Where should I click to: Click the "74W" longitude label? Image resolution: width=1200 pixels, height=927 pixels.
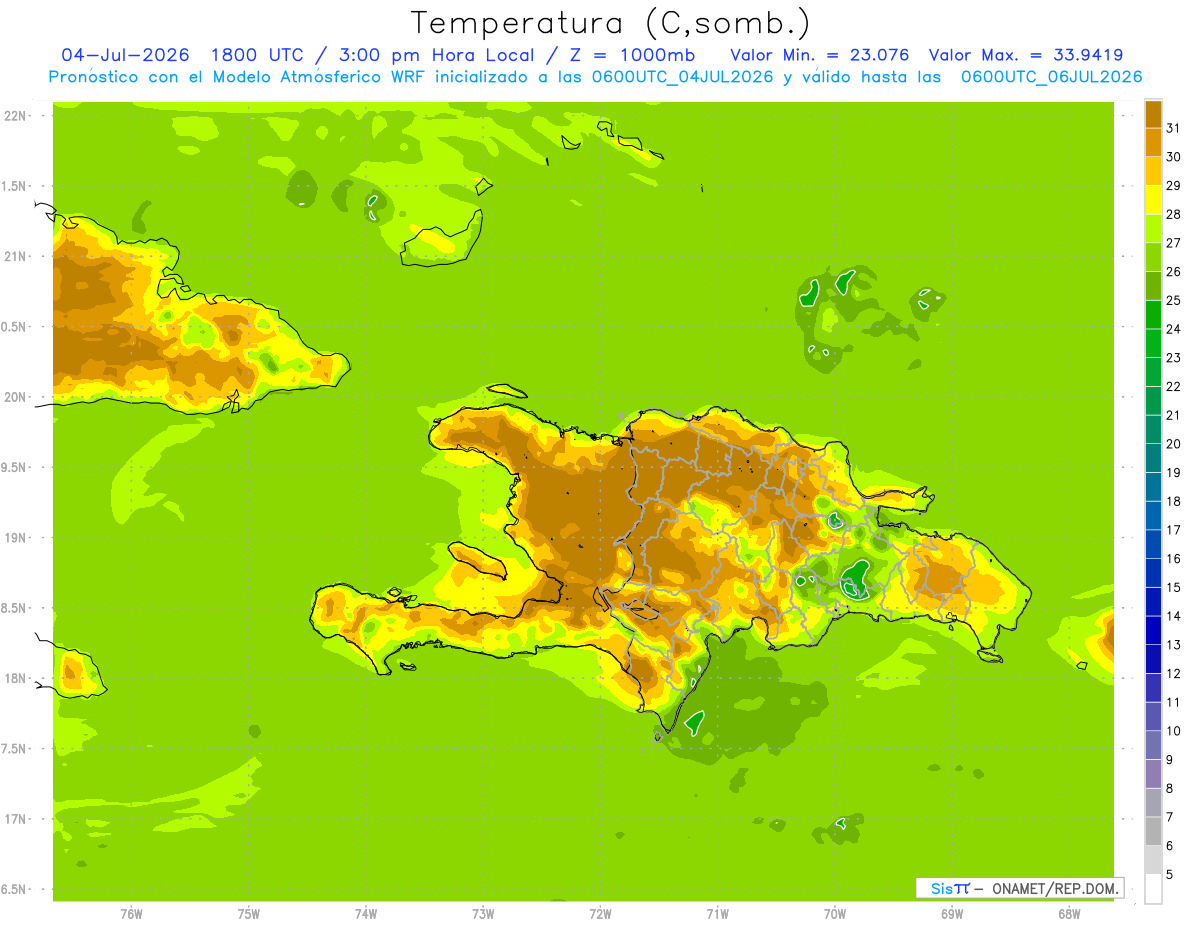click(x=366, y=914)
